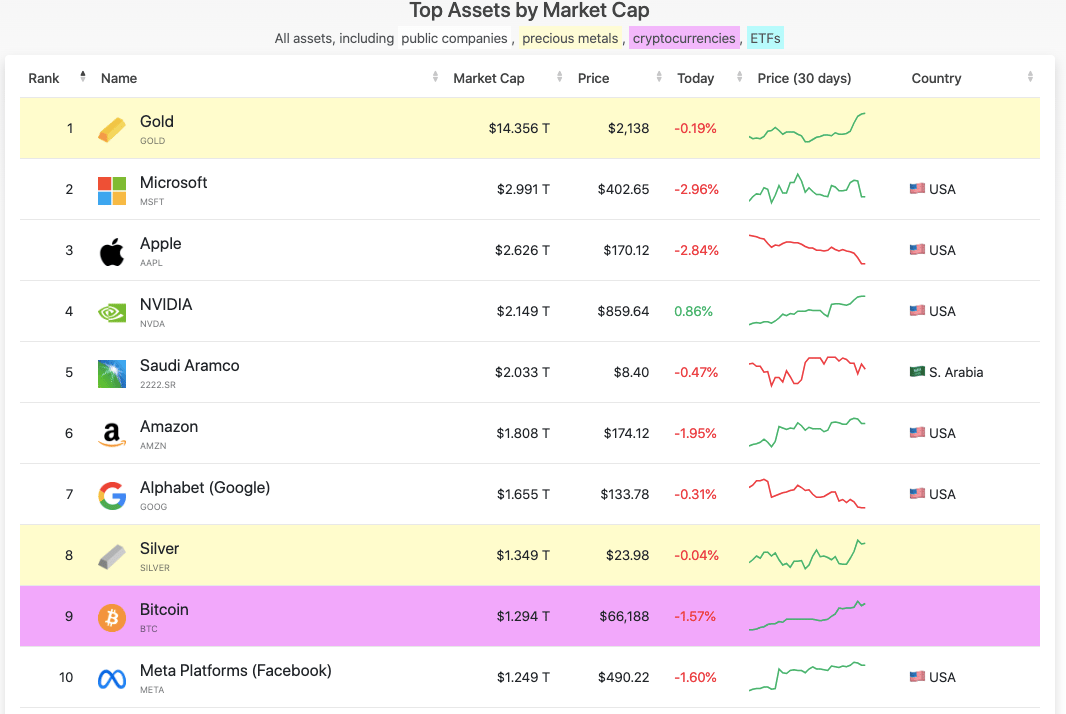
Task: Click the Amazon 30-day price chart
Action: pos(807,432)
